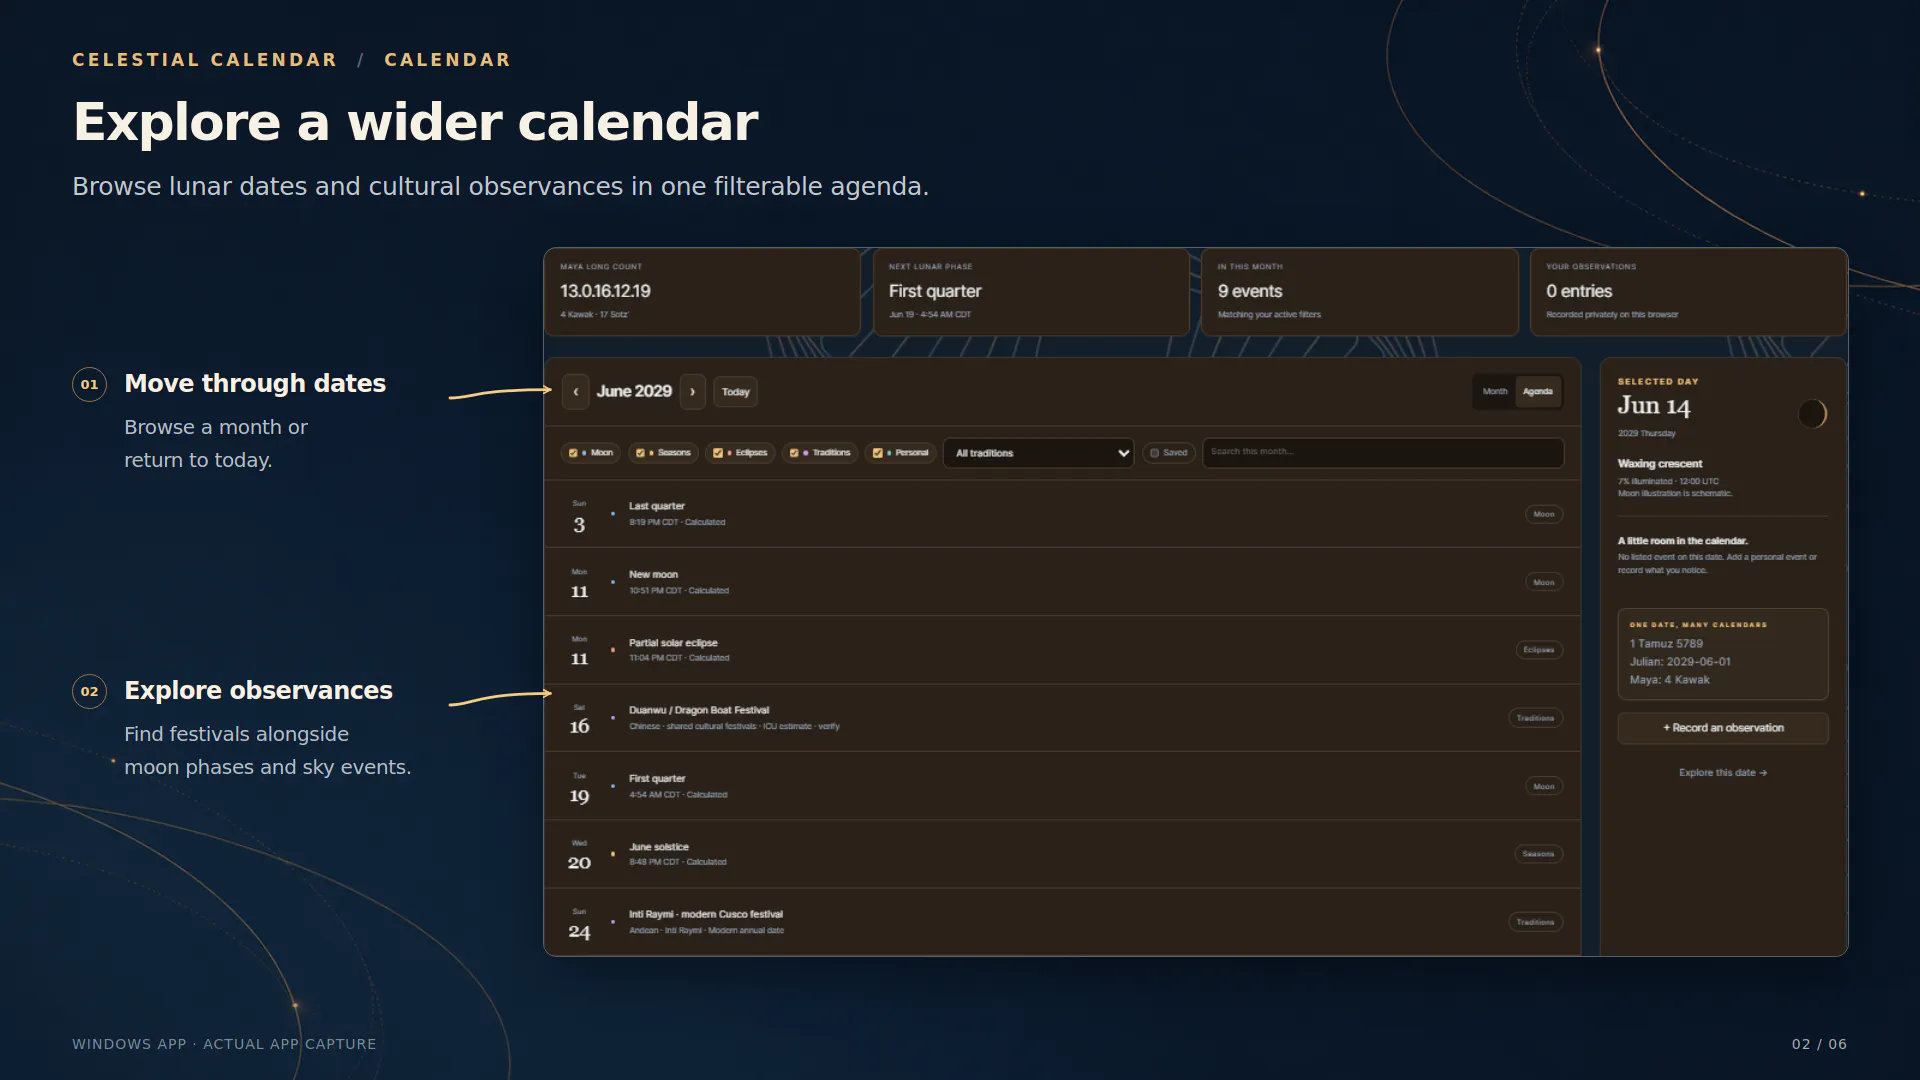Screen dimensions: 1920x1080
Task: Click the Eclipses tag on solar eclipse row
Action: coord(1539,650)
